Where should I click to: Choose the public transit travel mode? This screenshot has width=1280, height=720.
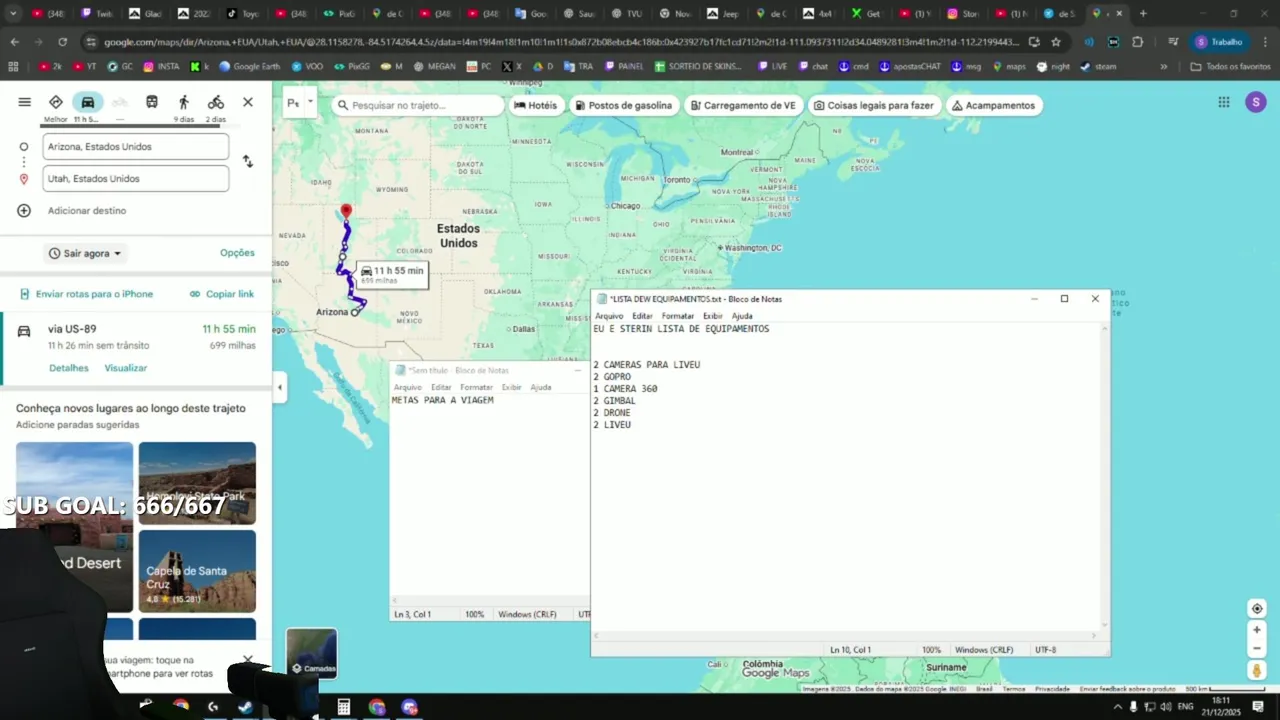[152, 102]
